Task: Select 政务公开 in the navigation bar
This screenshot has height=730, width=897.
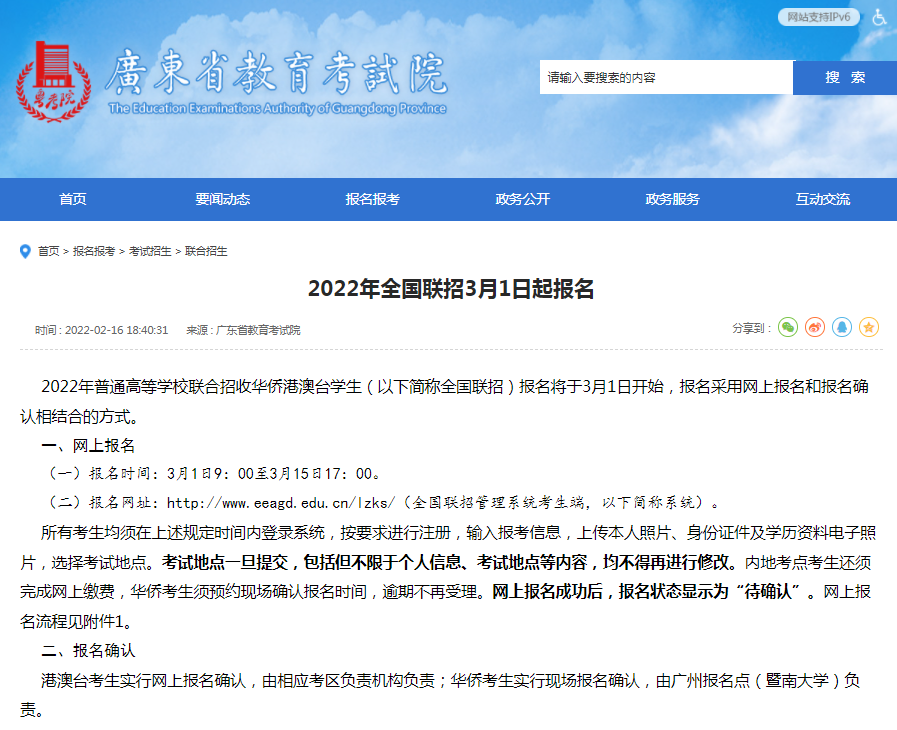Action: tap(523, 199)
